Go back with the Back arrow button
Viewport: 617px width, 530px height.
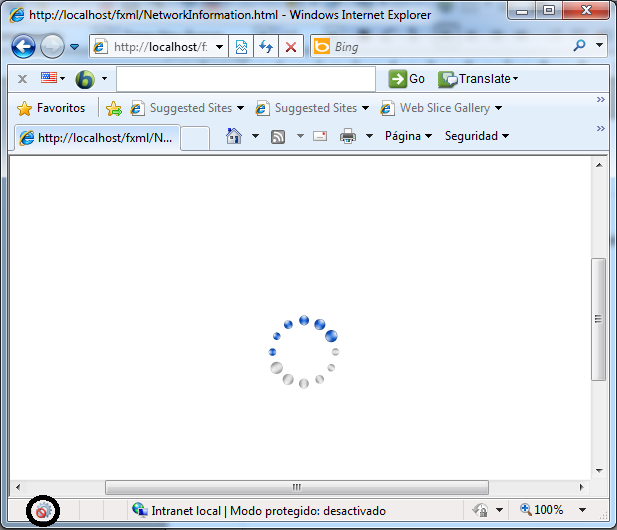point(23,46)
